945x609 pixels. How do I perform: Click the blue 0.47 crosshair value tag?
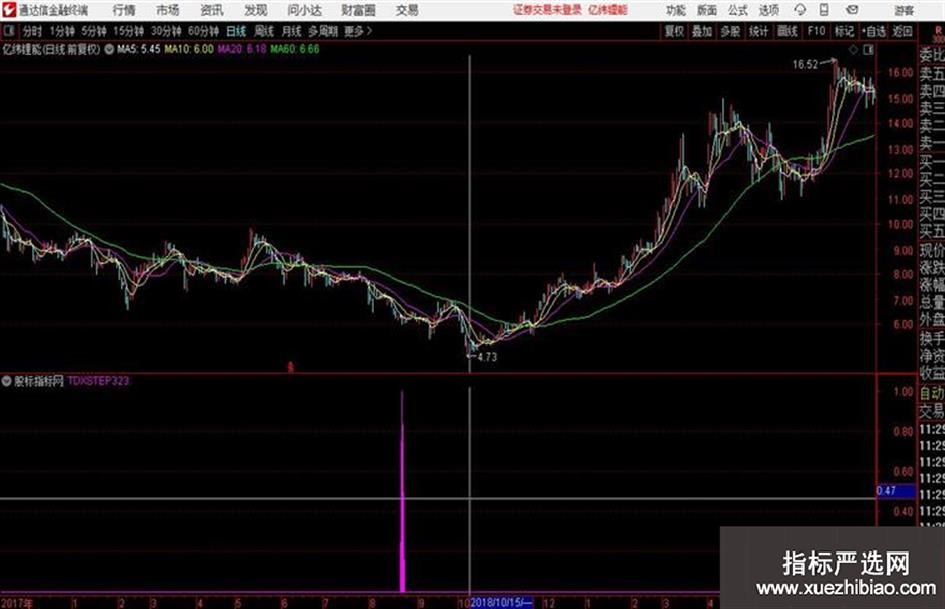pos(896,490)
